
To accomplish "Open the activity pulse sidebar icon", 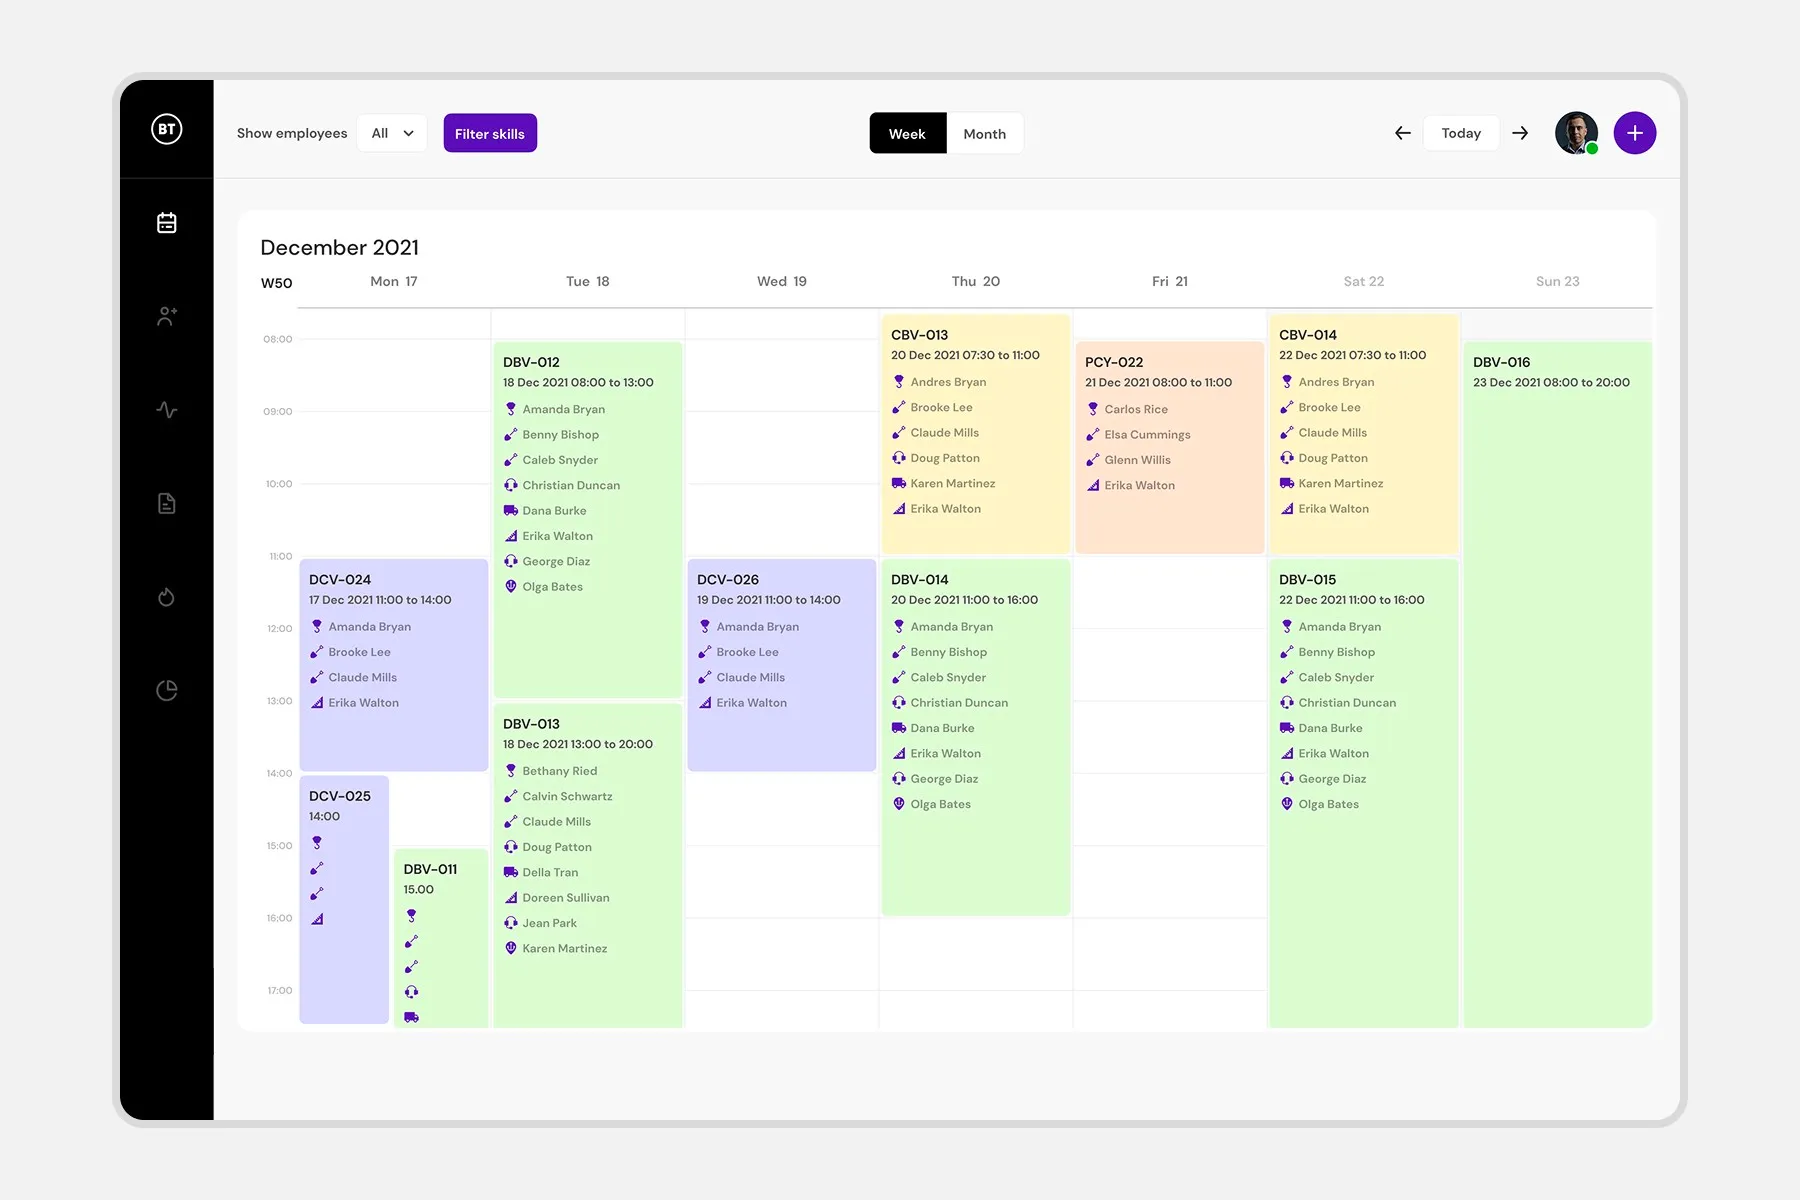I will pyautogui.click(x=167, y=410).
